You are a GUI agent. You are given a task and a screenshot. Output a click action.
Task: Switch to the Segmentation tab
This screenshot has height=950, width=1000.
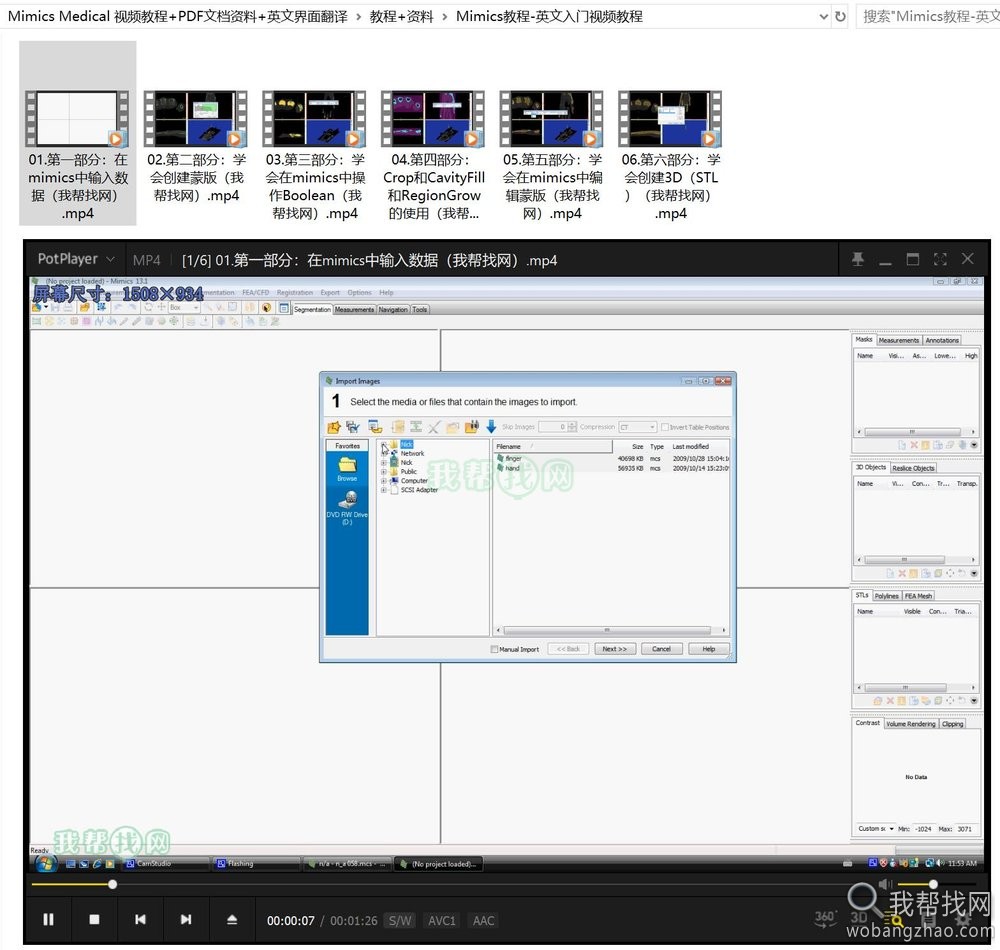pos(312,309)
